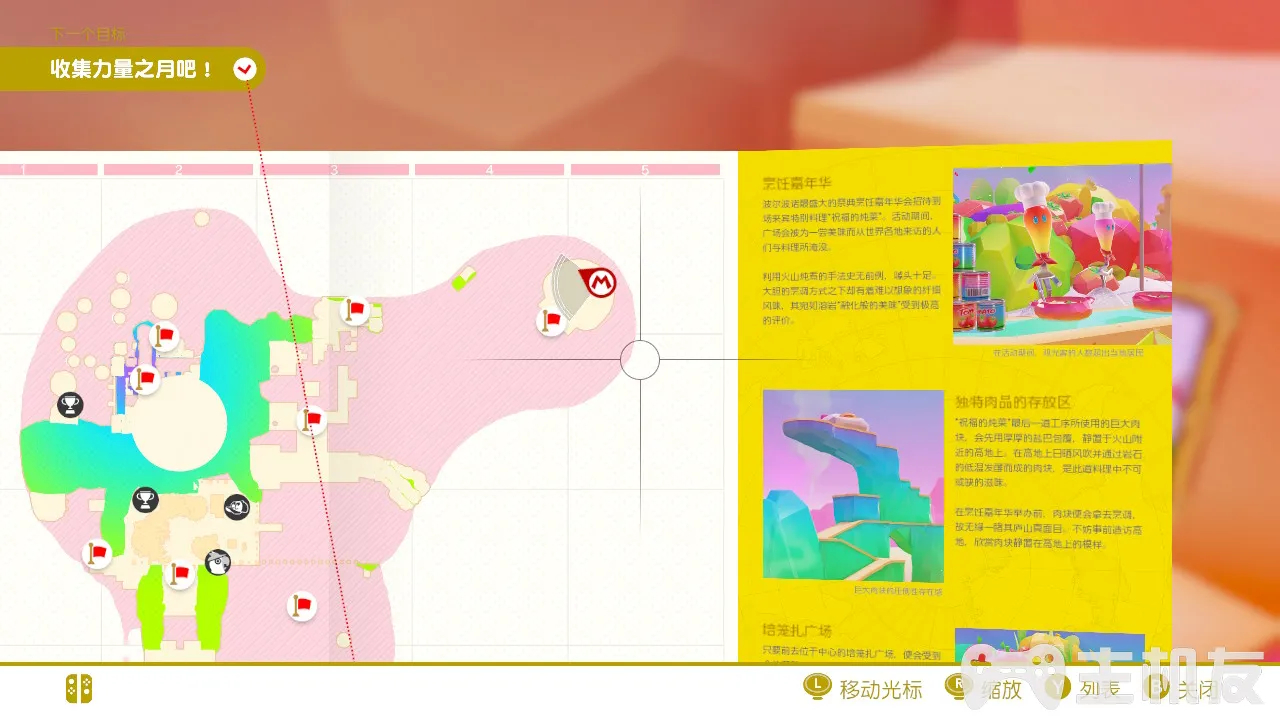
Task: Select checkpoint flag between the two lime-green strips
Action: (x=179, y=574)
